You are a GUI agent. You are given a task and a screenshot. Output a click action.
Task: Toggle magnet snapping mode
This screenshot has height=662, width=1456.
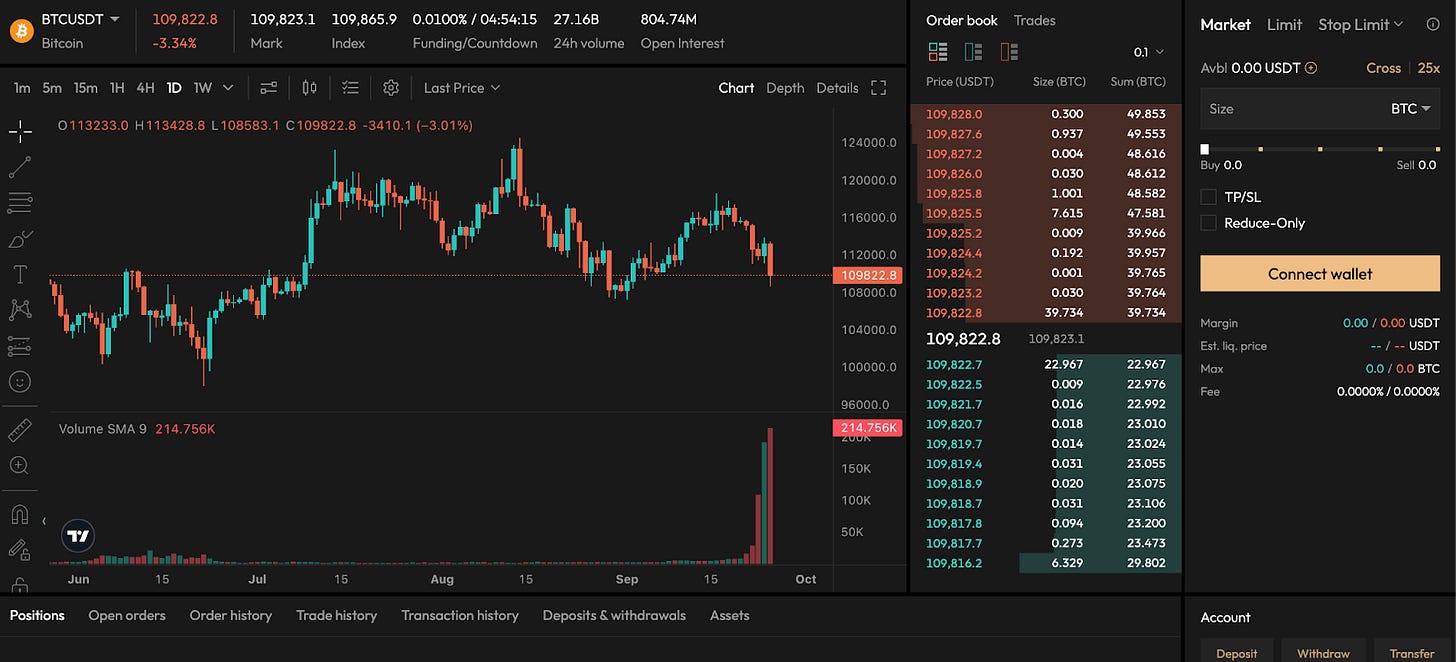(20, 514)
